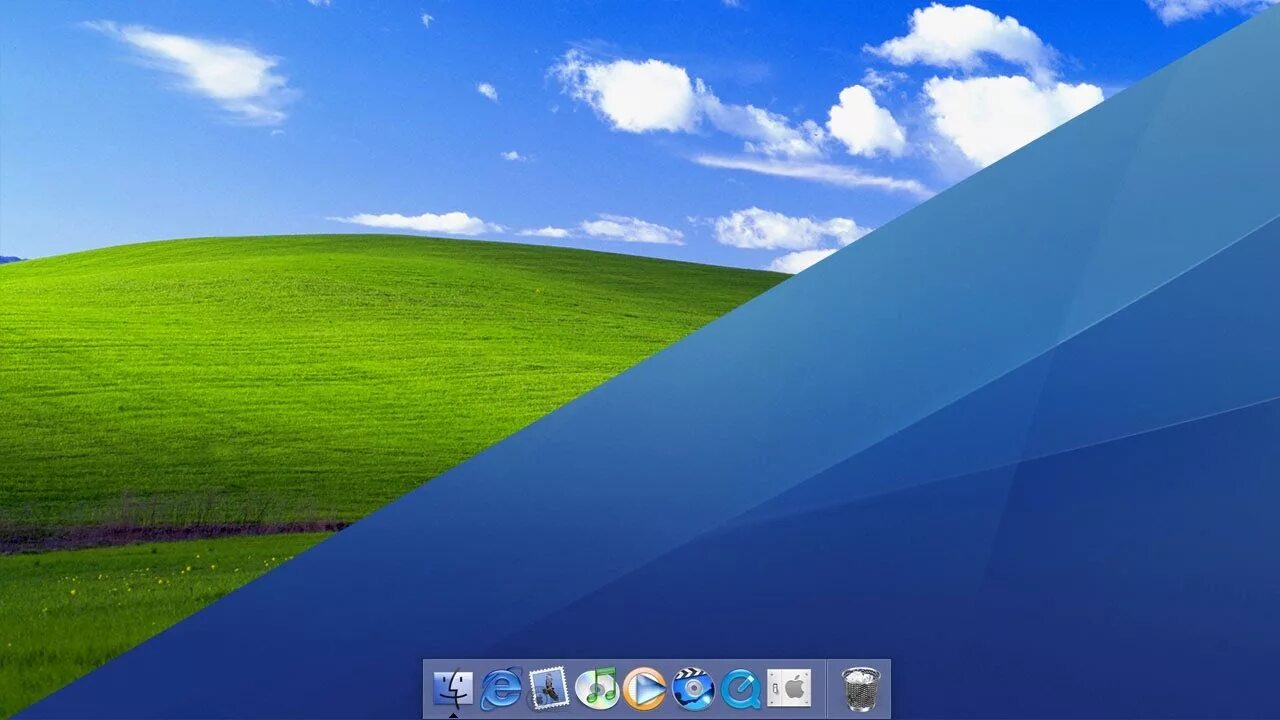Viewport: 1280px width, 720px height.
Task: Open the orange play-button media player
Action: 645,688
